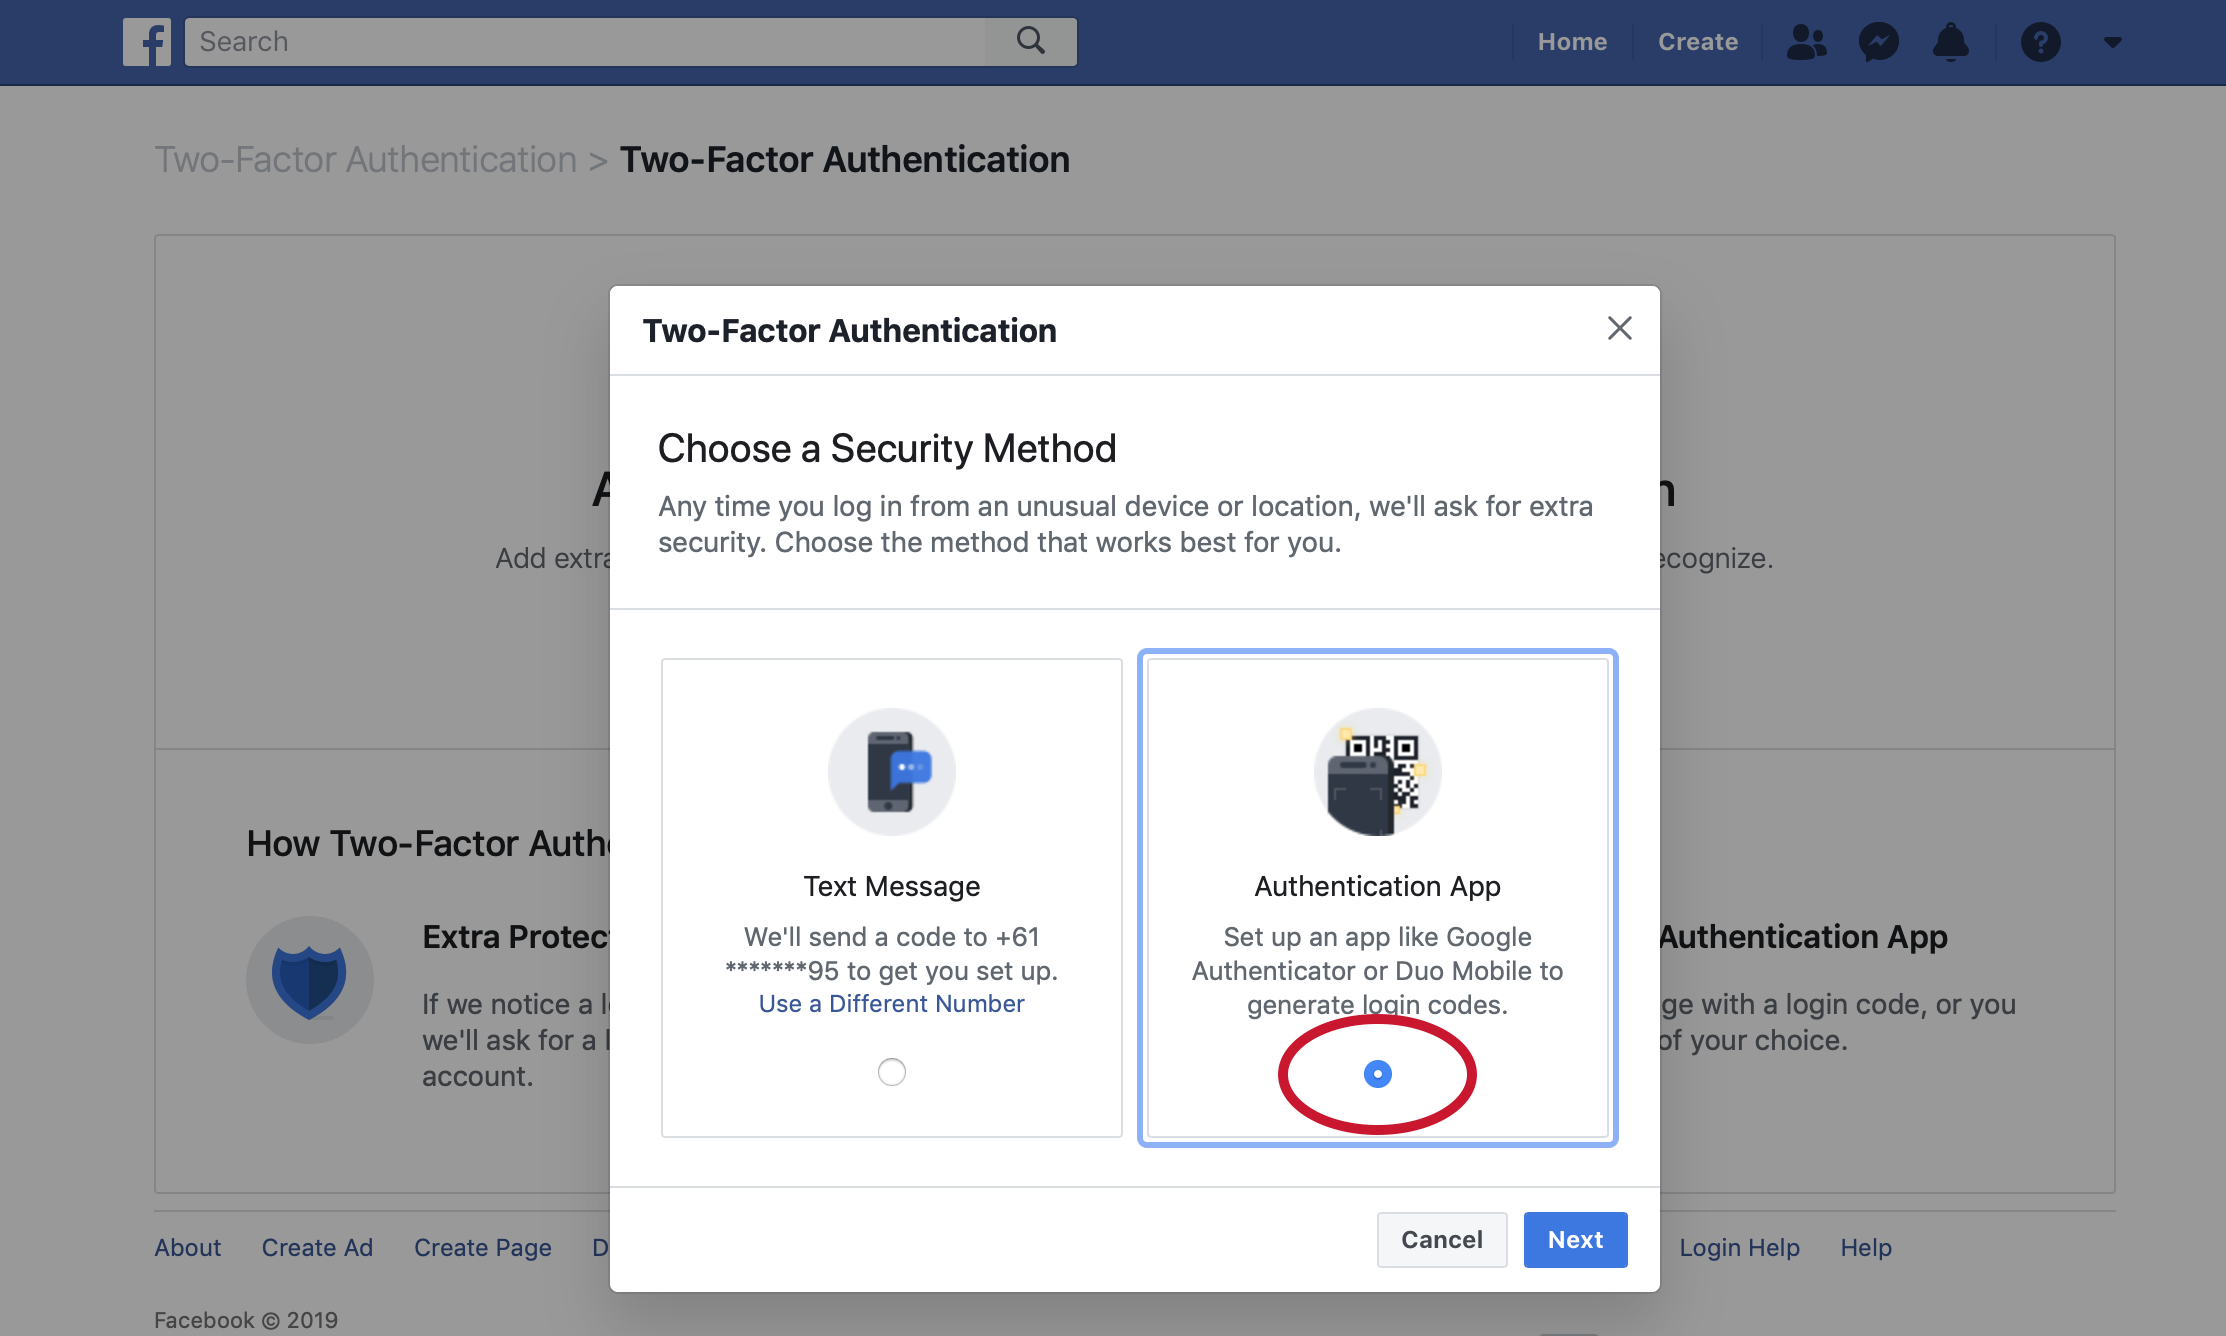Select the Authentication App radio button

click(1375, 1074)
